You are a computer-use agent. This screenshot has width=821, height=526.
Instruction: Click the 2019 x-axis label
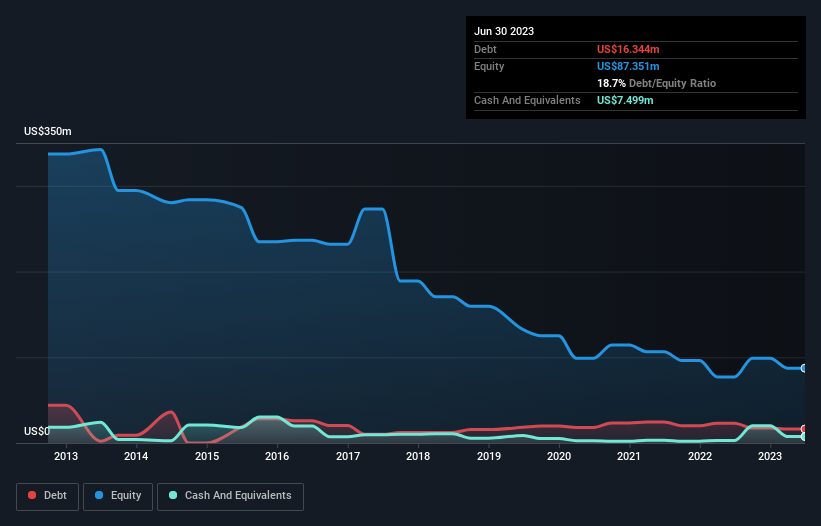(x=489, y=456)
